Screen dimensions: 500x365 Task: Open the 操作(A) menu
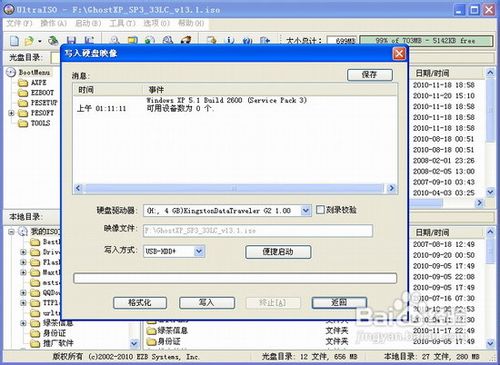[x=54, y=23]
